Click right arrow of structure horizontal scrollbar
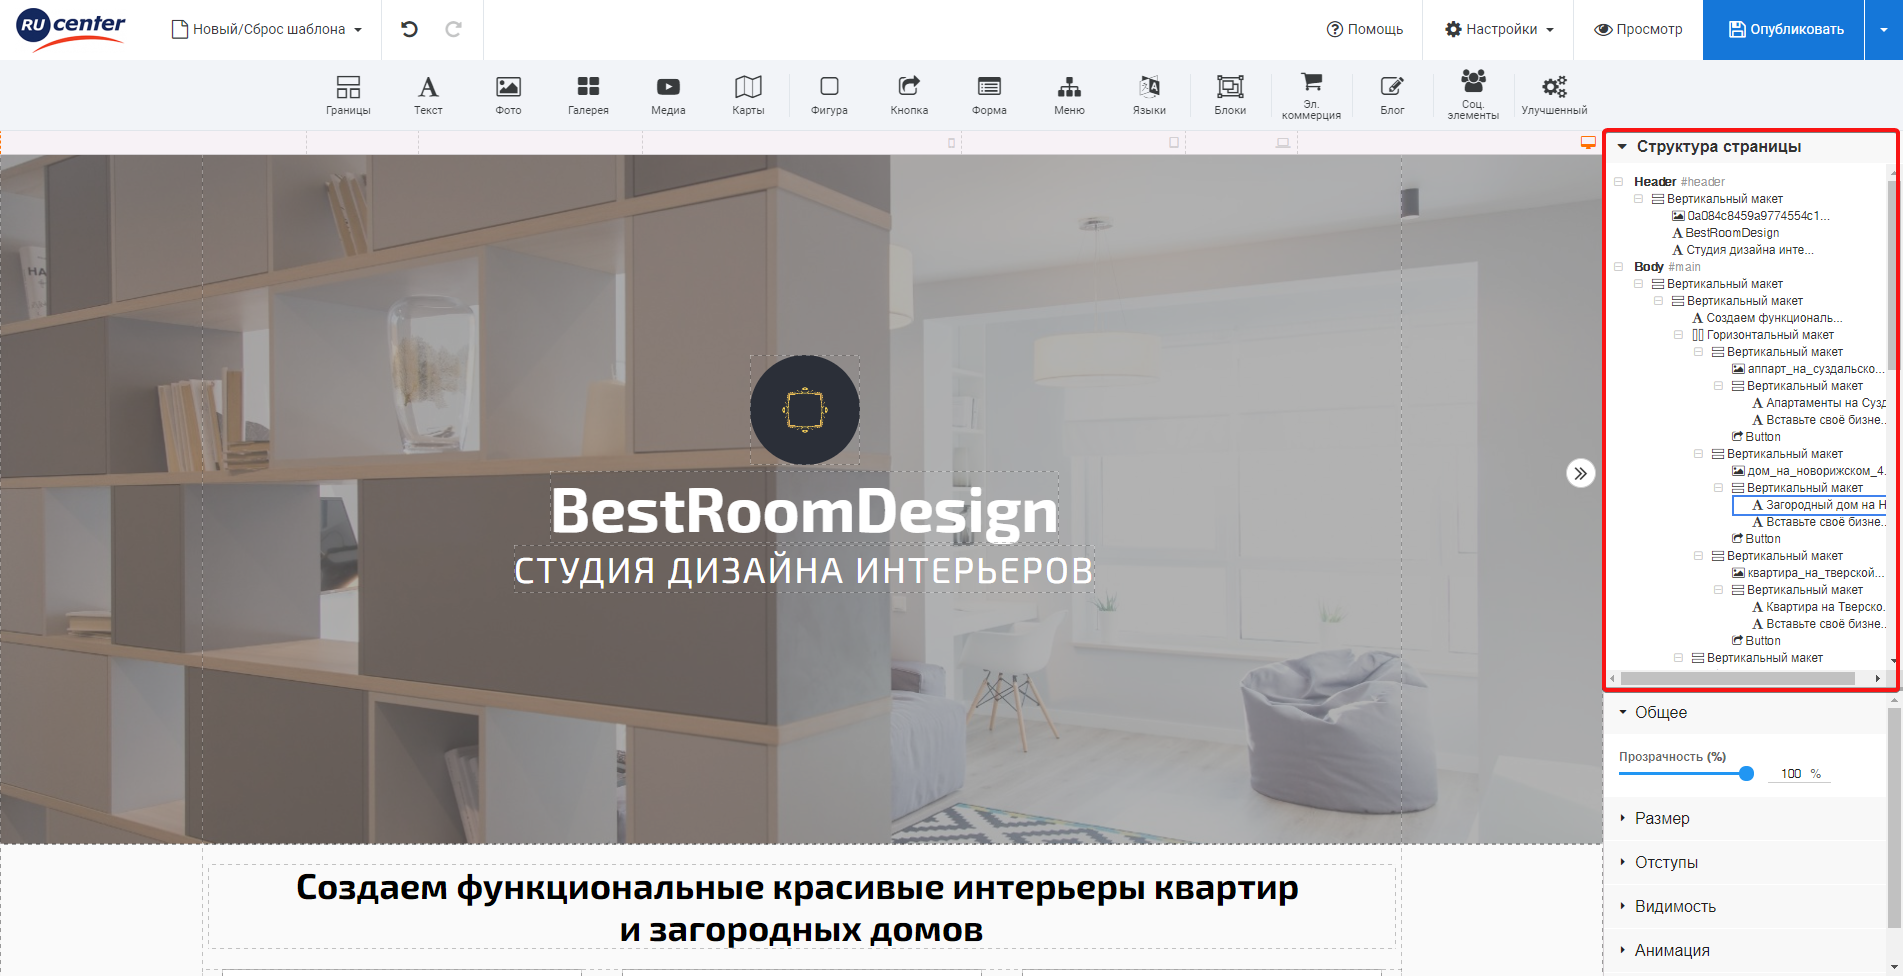This screenshot has width=1903, height=976. (x=1877, y=678)
